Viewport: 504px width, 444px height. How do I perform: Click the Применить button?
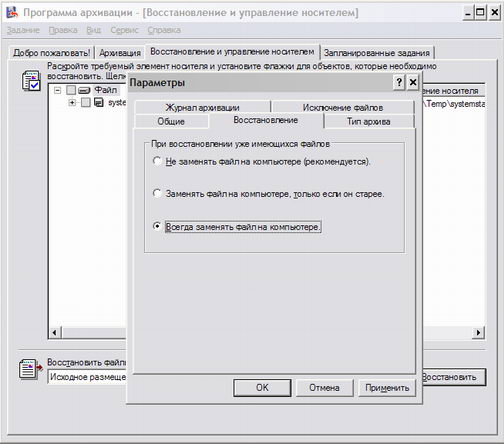387,388
